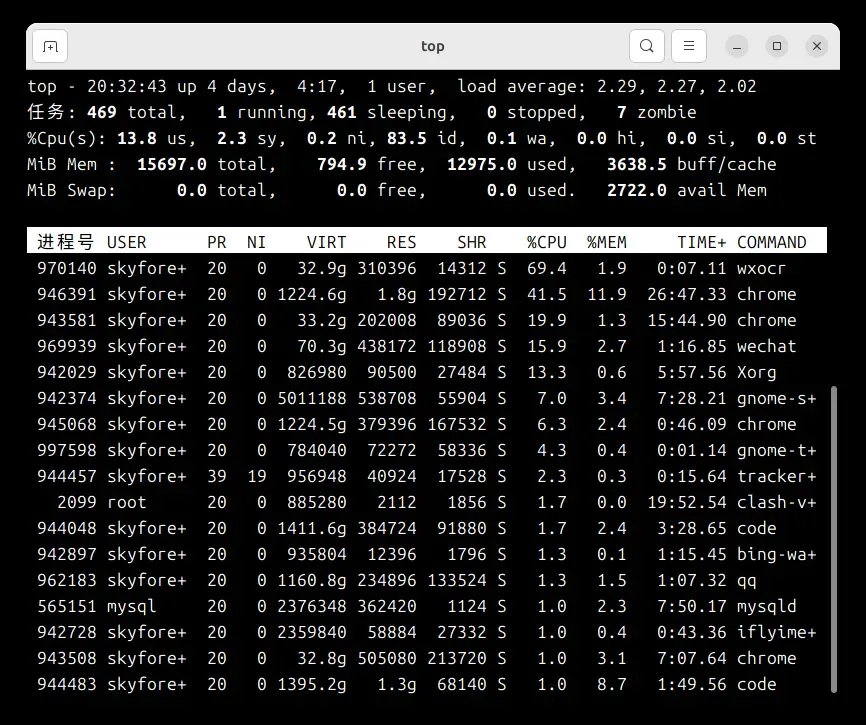This screenshot has height=725, width=866.
Task: Click the TIME+ column header
Action: point(701,242)
